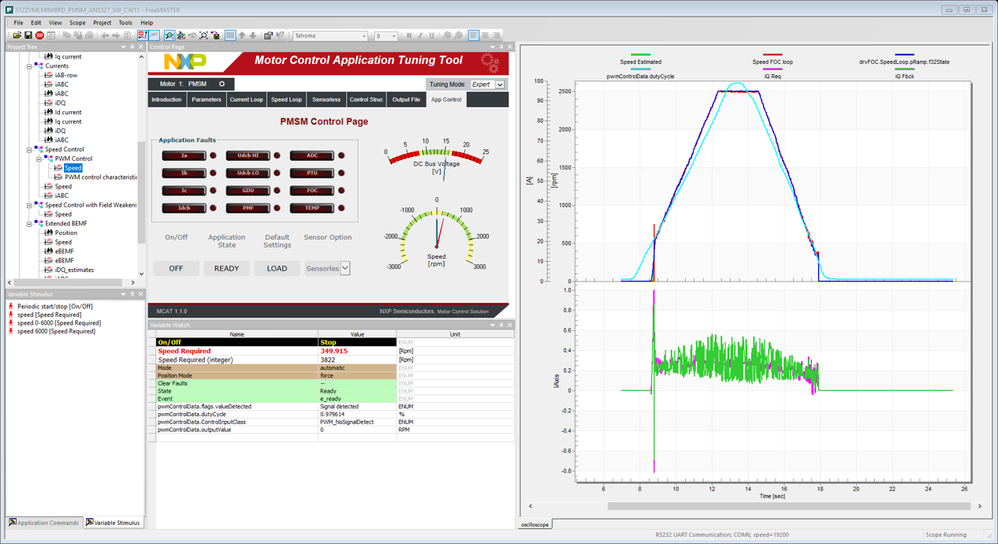The image size is (998, 544).
Task: Click the Refresh page toolbar icon
Action: click(127, 36)
